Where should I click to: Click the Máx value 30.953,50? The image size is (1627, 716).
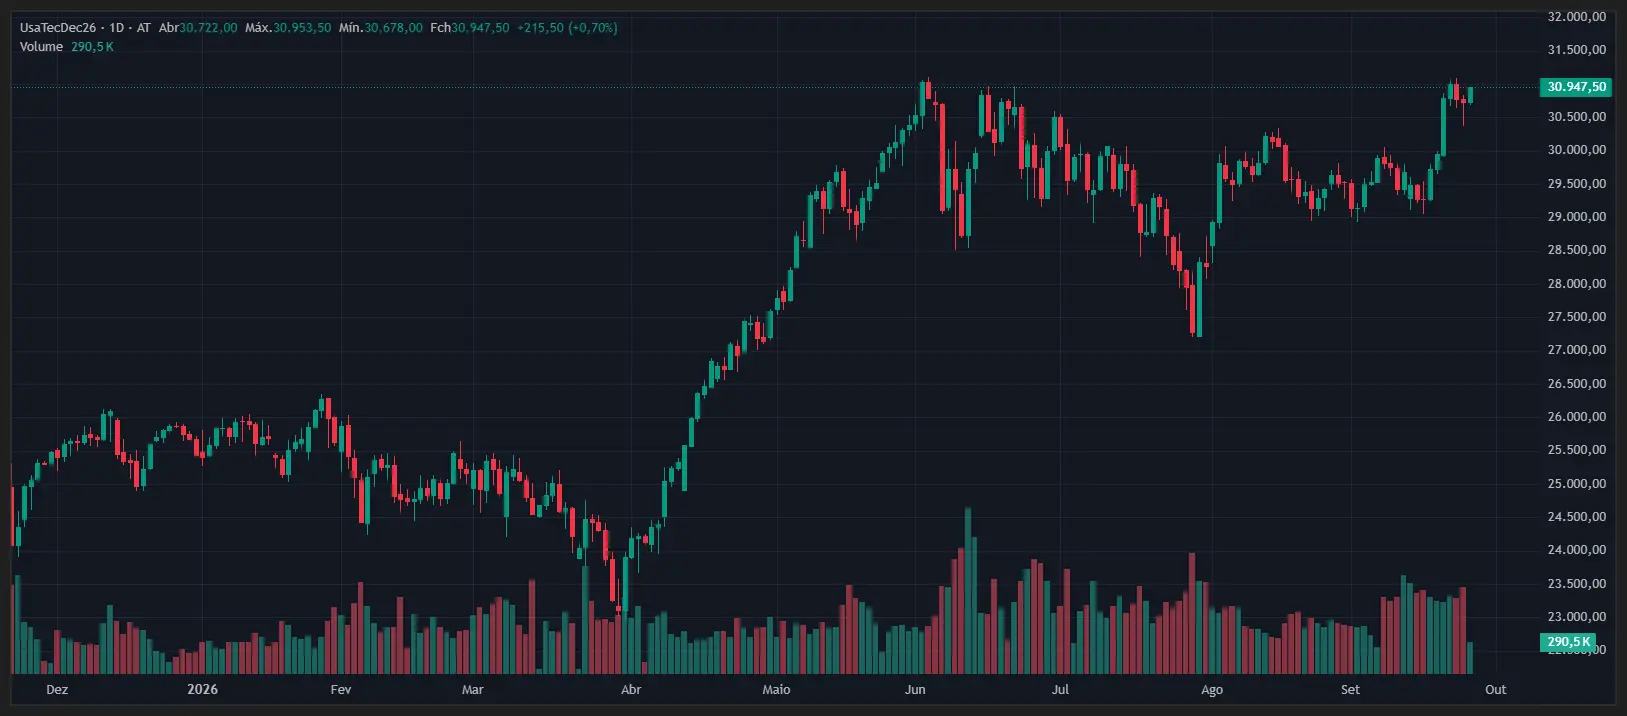click(302, 28)
